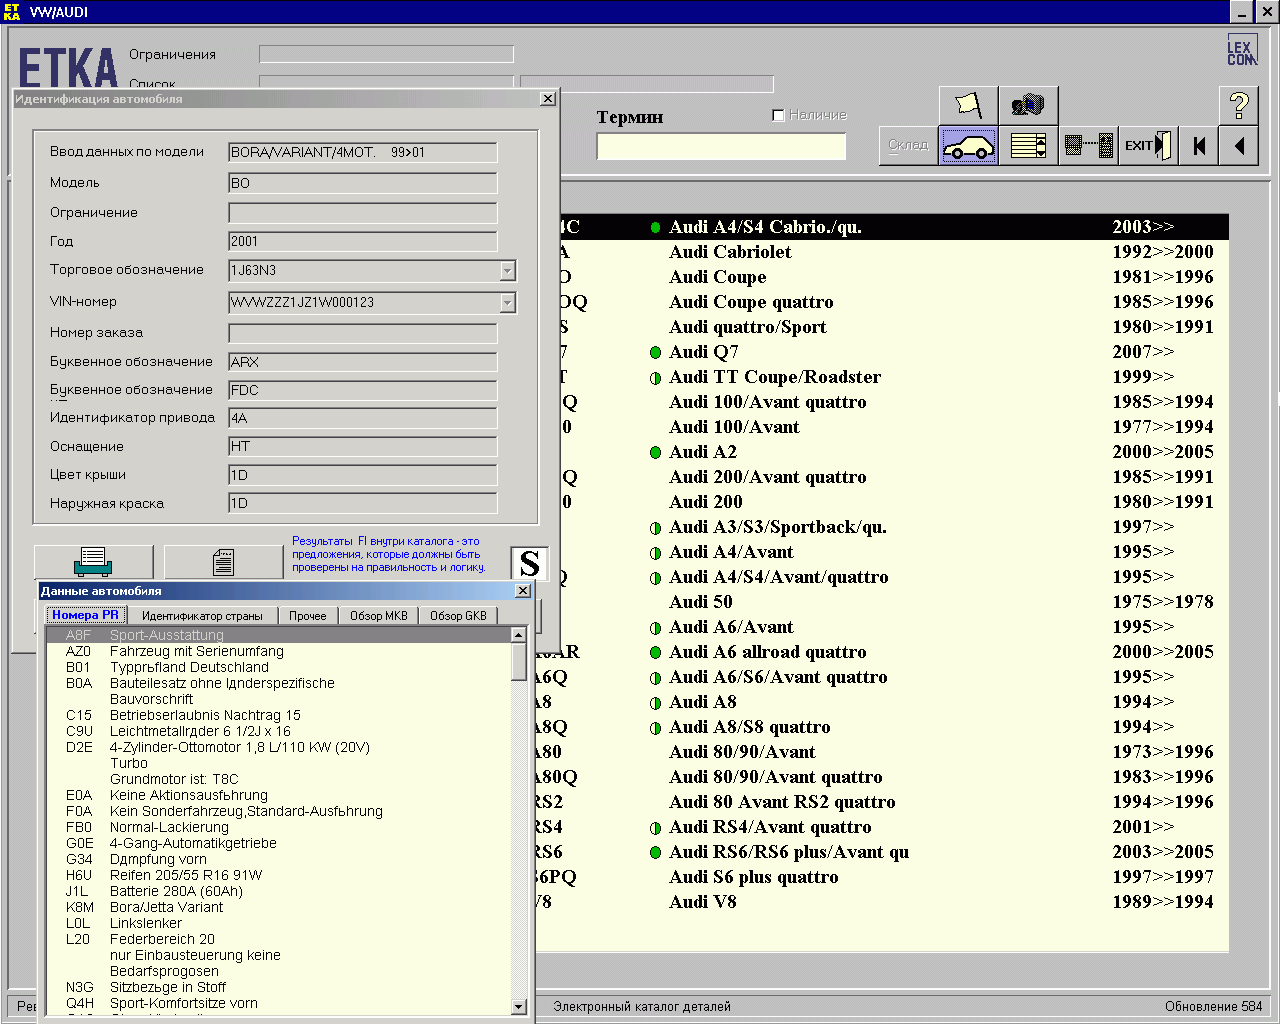
Task: Go back with the left arrow icon
Action: (1239, 146)
